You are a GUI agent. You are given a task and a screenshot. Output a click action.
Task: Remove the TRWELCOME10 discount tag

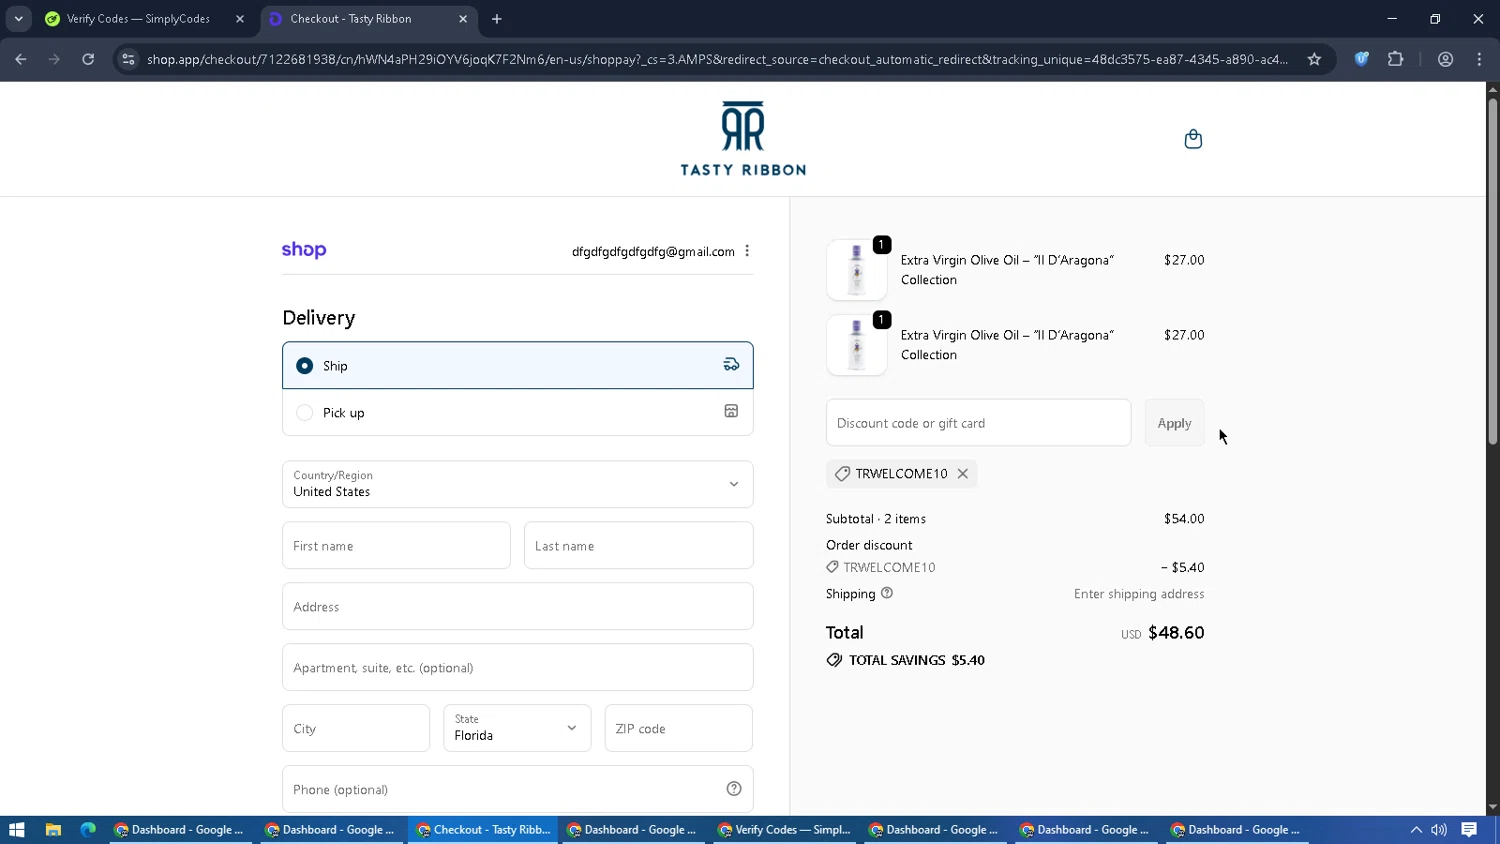click(963, 474)
